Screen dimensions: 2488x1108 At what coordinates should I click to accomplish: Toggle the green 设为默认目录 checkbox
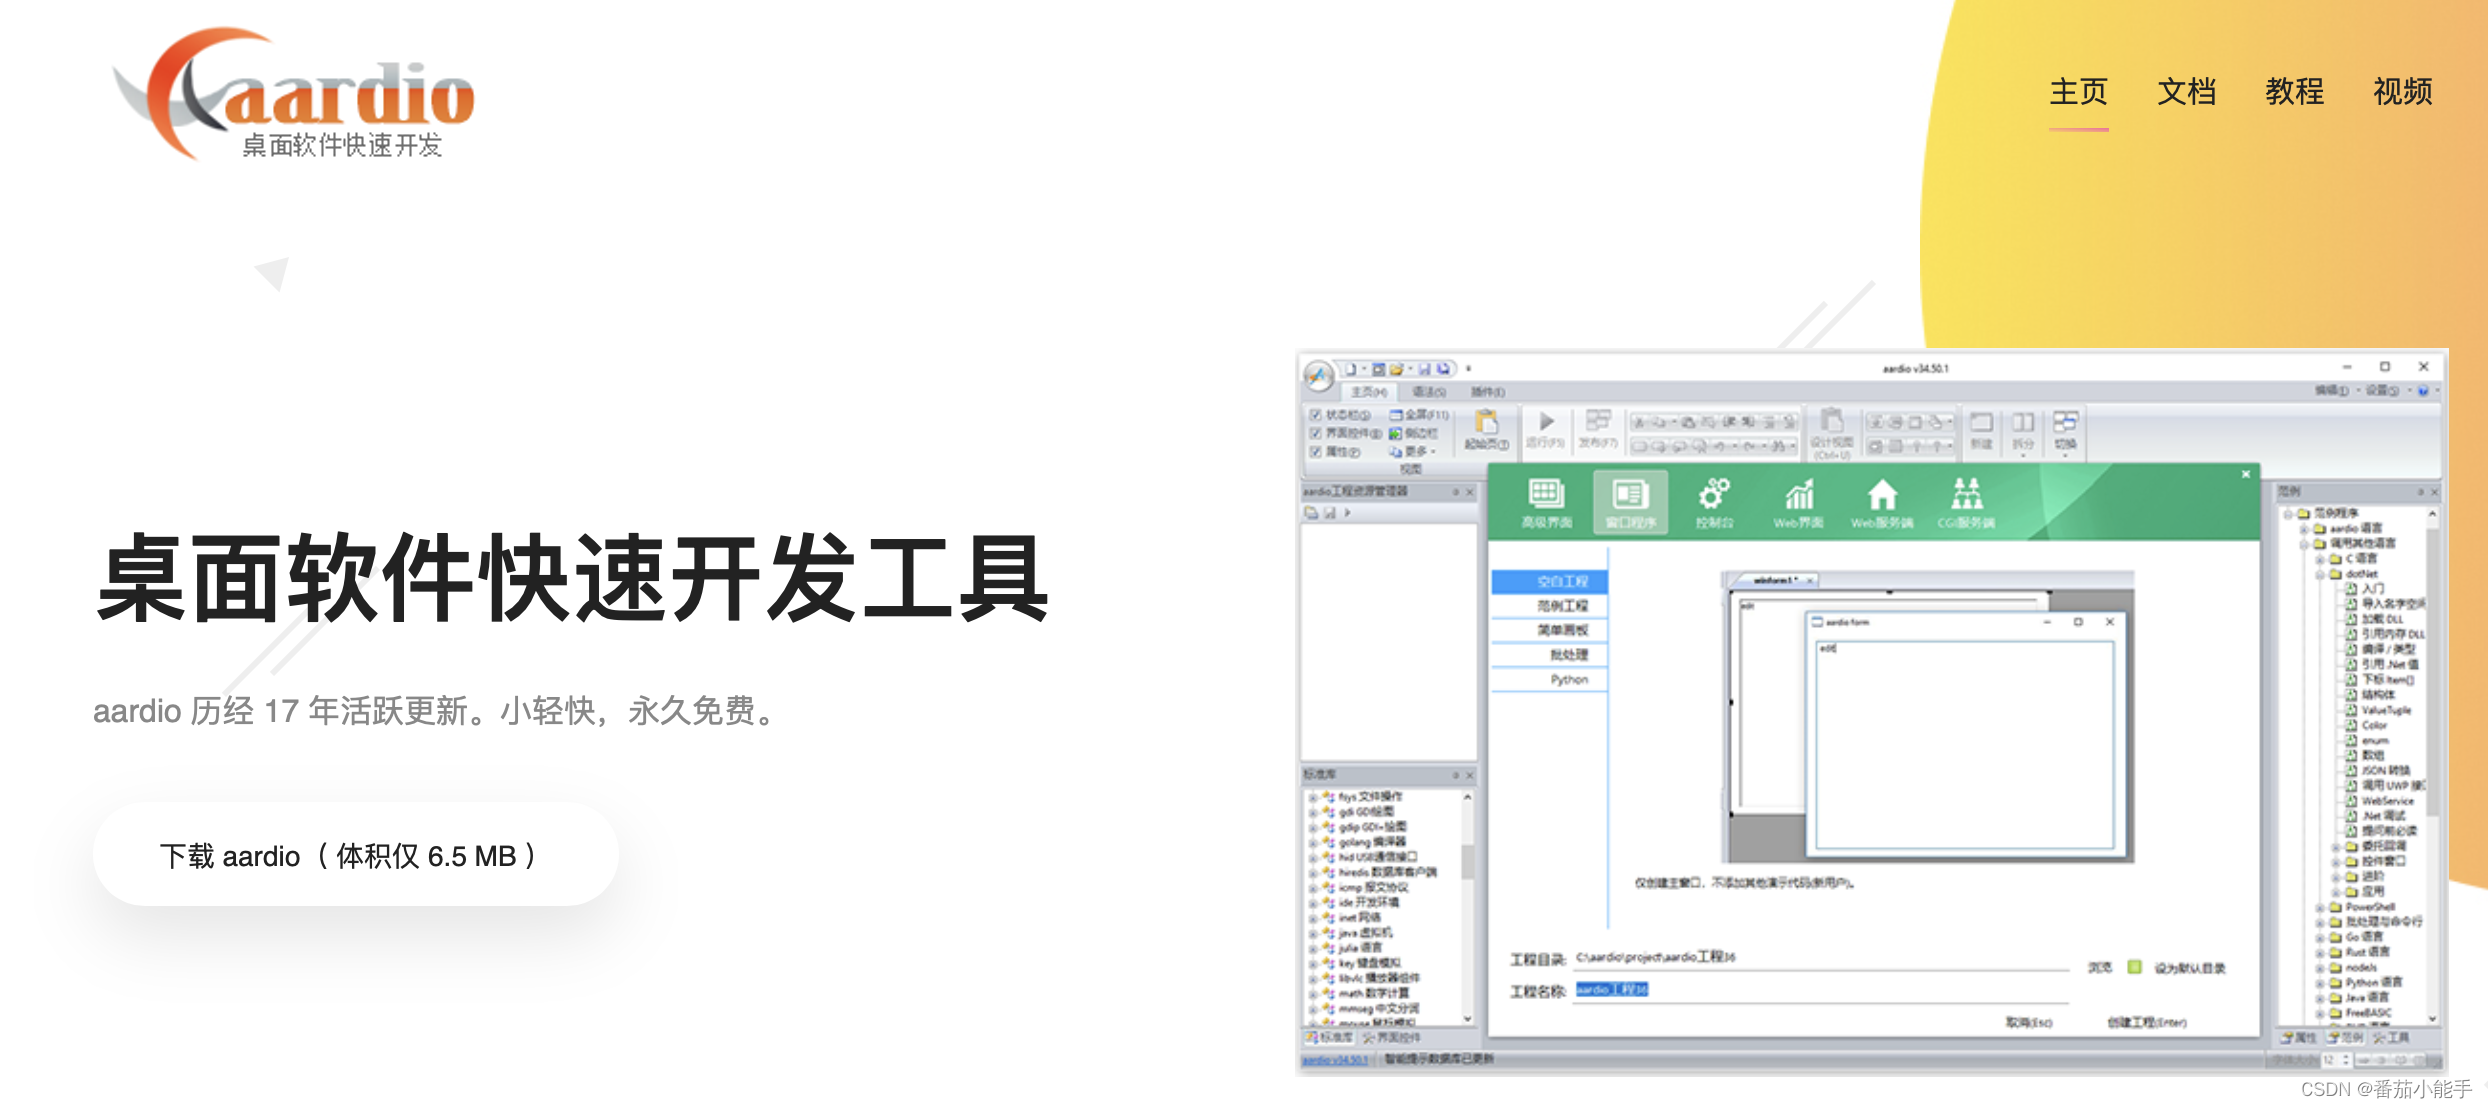click(x=2134, y=967)
